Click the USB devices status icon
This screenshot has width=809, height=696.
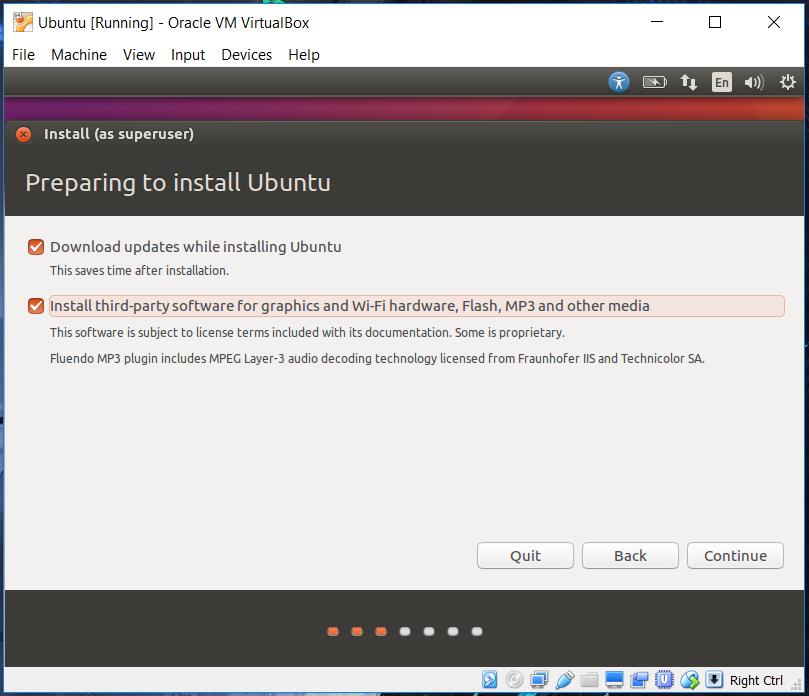[x=564, y=679]
